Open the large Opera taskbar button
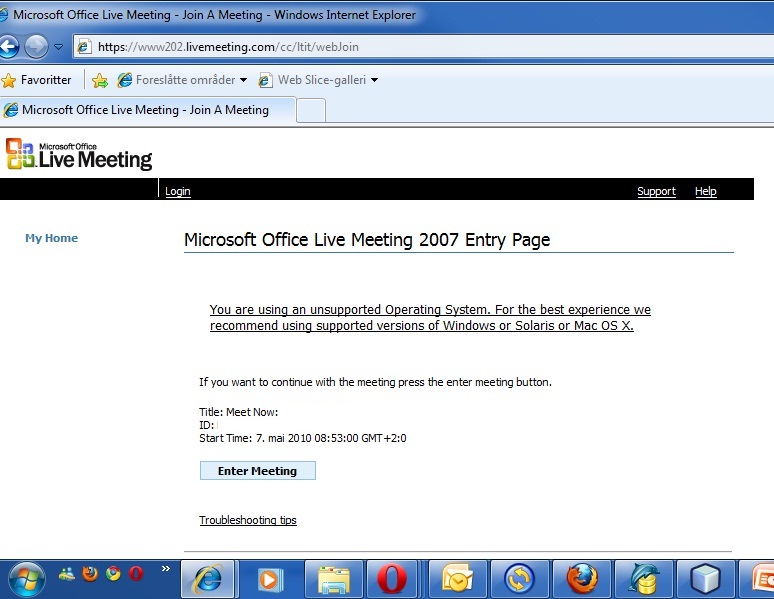 coord(392,579)
